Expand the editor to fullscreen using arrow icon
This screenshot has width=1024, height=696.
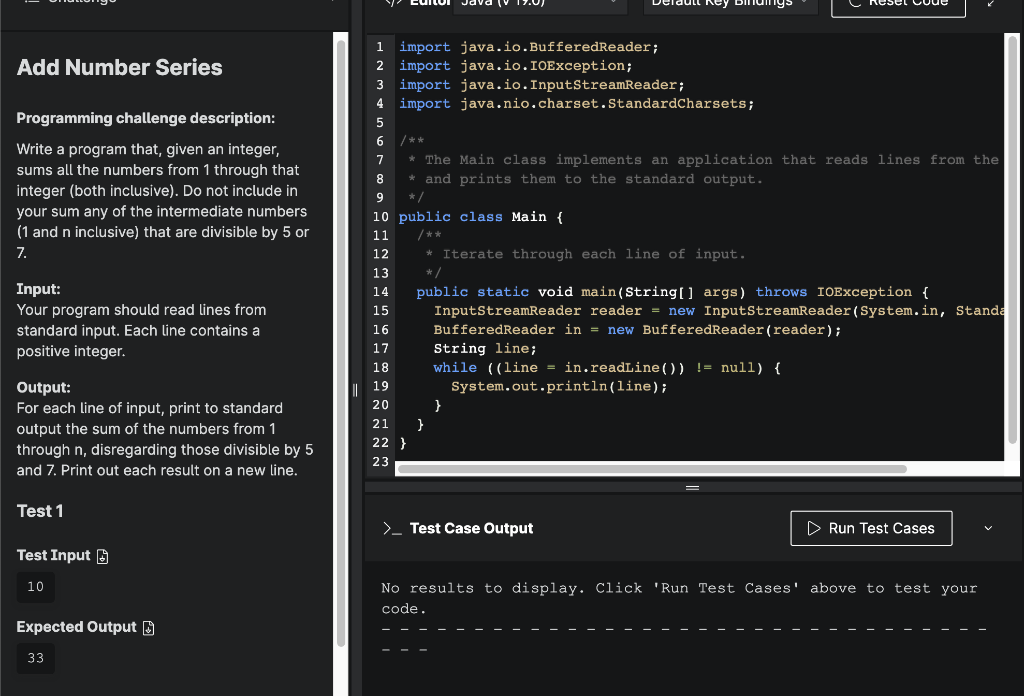[992, 3]
